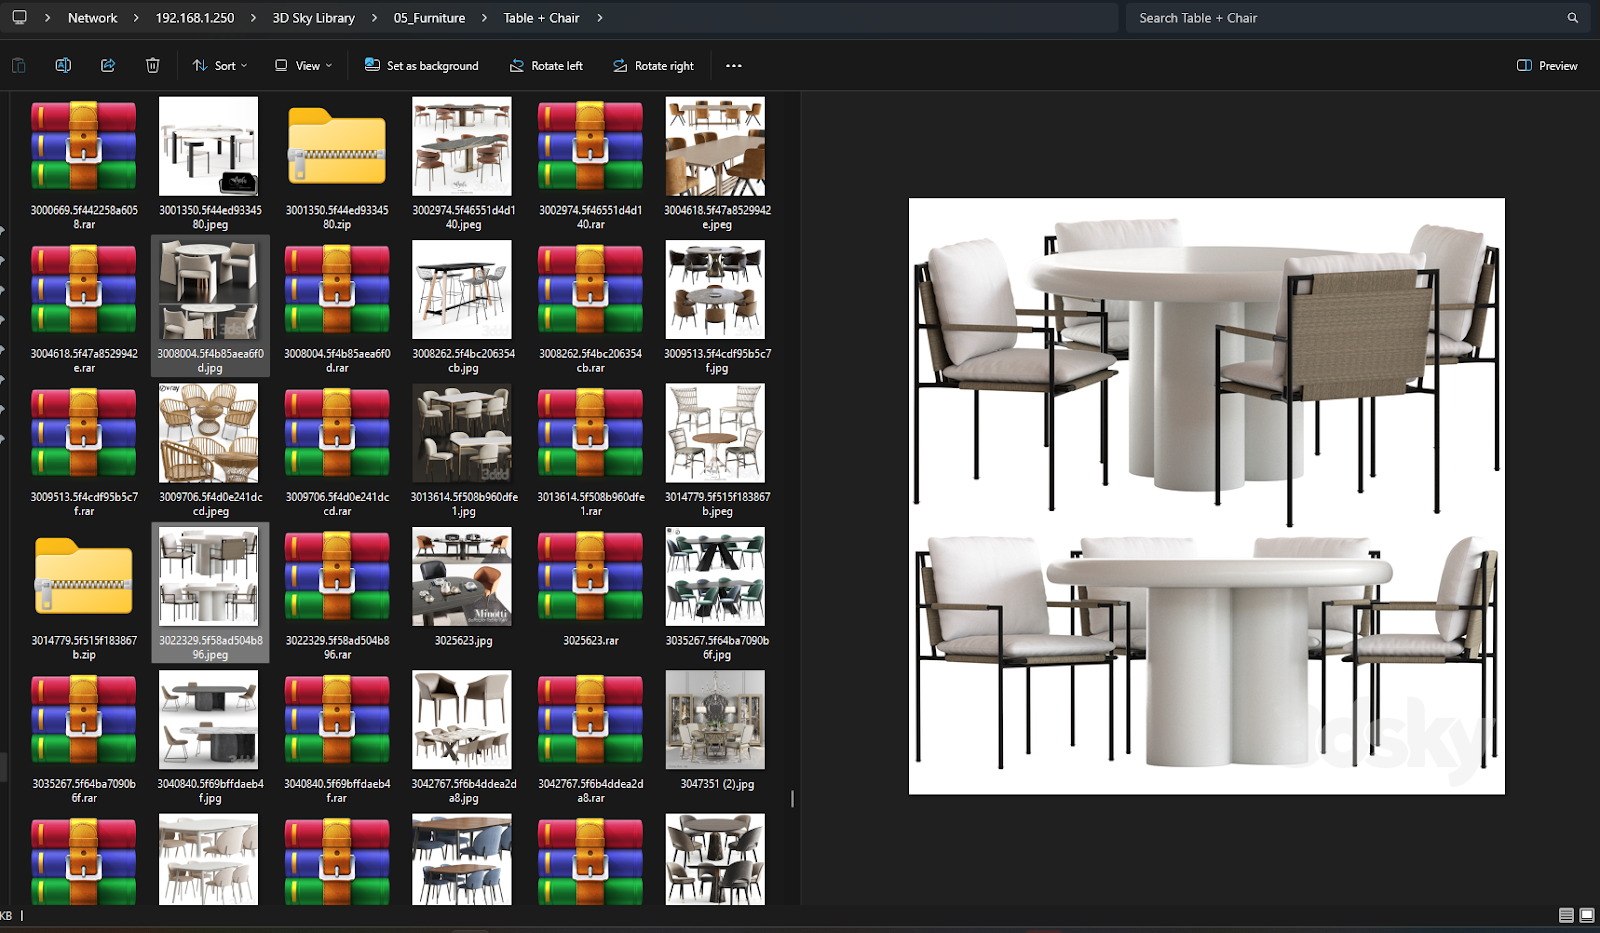The image size is (1600, 933).
Task: Select the 3001350.5f44ed9334580.zip folder icon
Action: 337,147
